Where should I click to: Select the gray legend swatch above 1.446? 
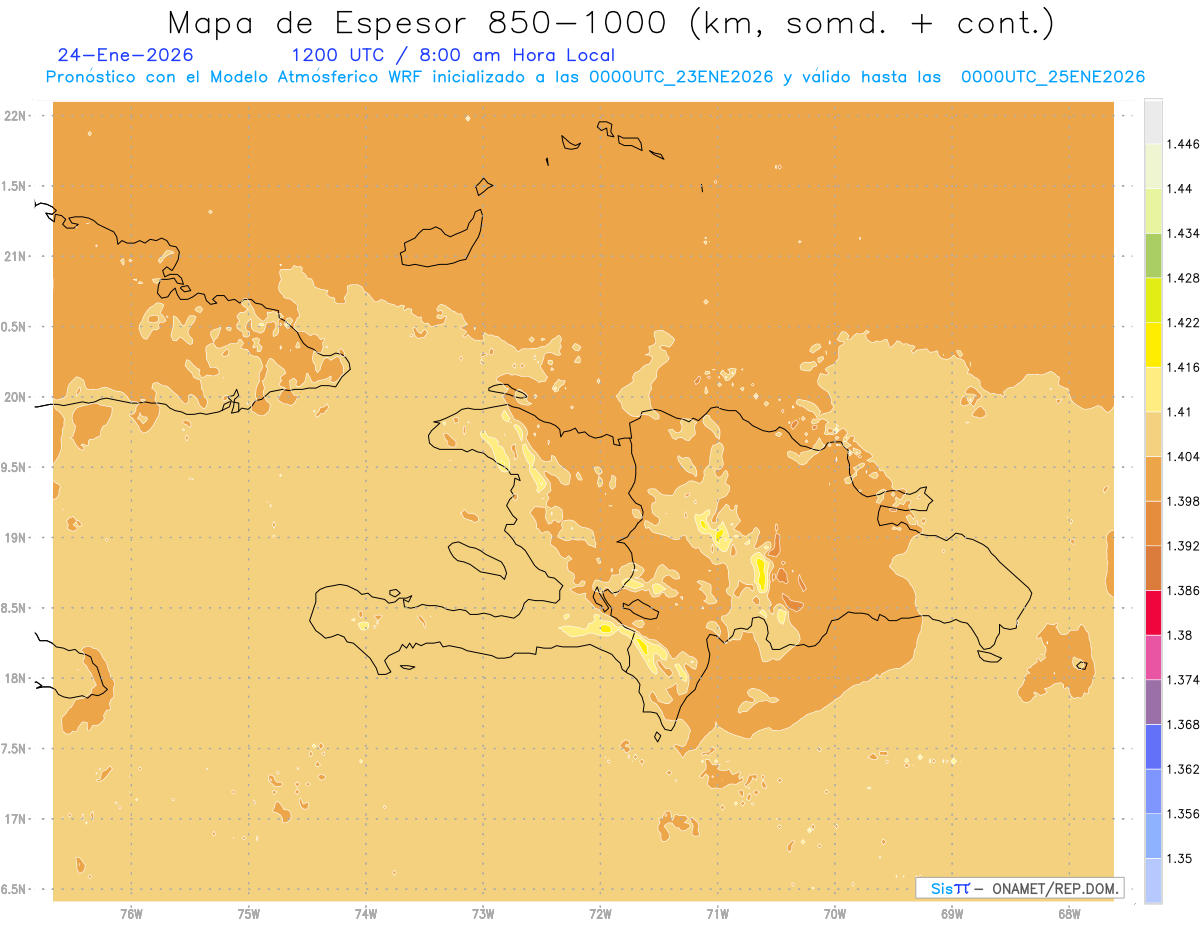(x=1153, y=121)
